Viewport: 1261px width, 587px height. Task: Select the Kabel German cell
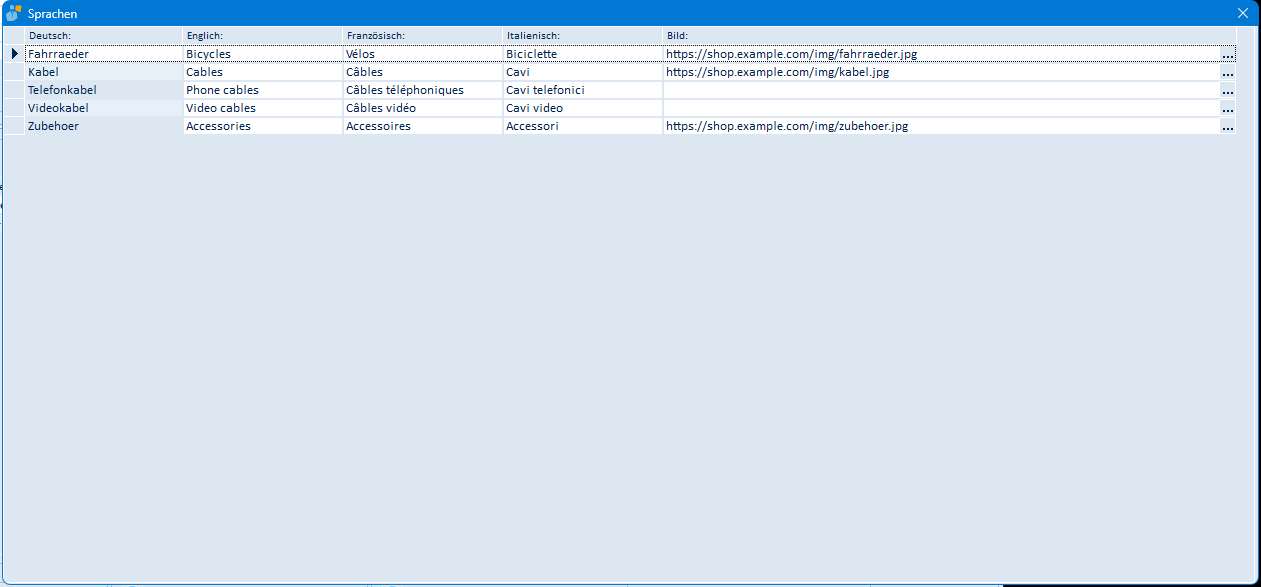coord(104,72)
